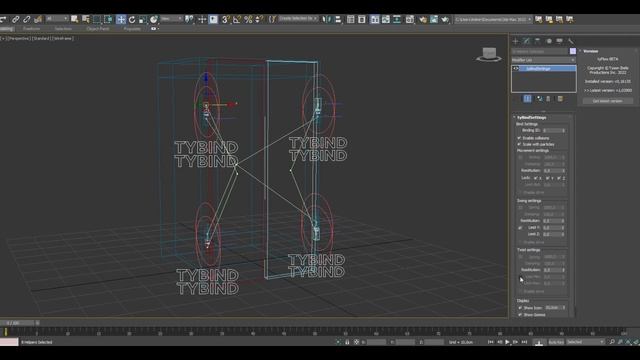Open the Modifier List dropdown

[x=543, y=60]
